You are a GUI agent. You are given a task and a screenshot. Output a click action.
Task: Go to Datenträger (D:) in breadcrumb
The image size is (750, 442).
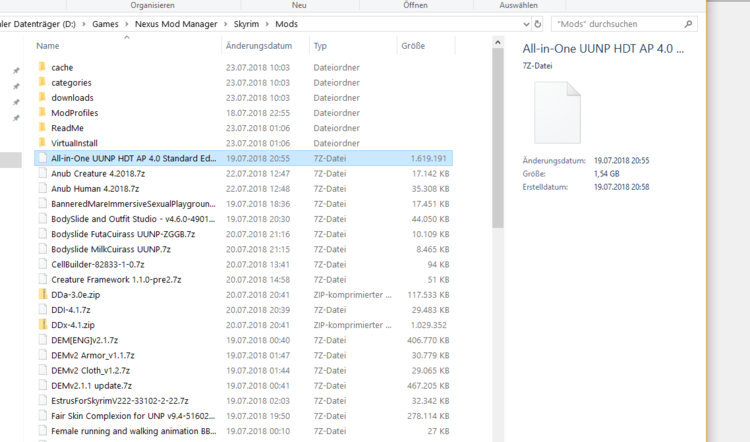(38, 24)
